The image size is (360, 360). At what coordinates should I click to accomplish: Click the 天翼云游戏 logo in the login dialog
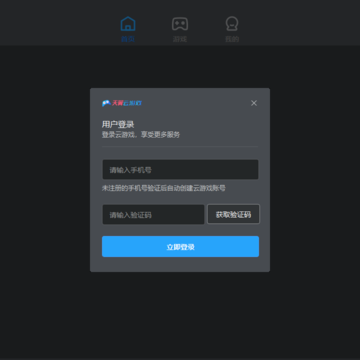pos(122,103)
